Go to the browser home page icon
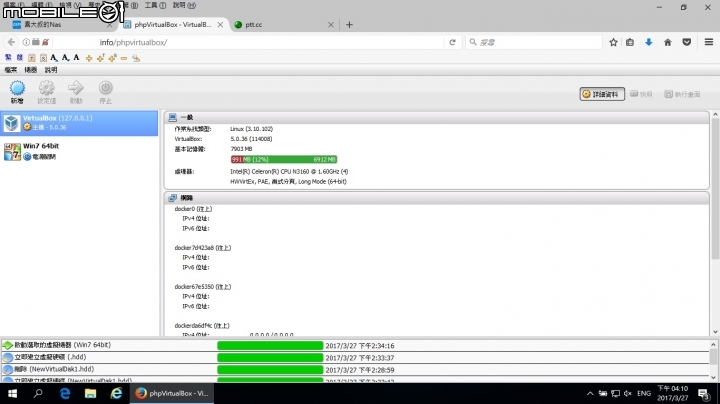 pos(668,42)
